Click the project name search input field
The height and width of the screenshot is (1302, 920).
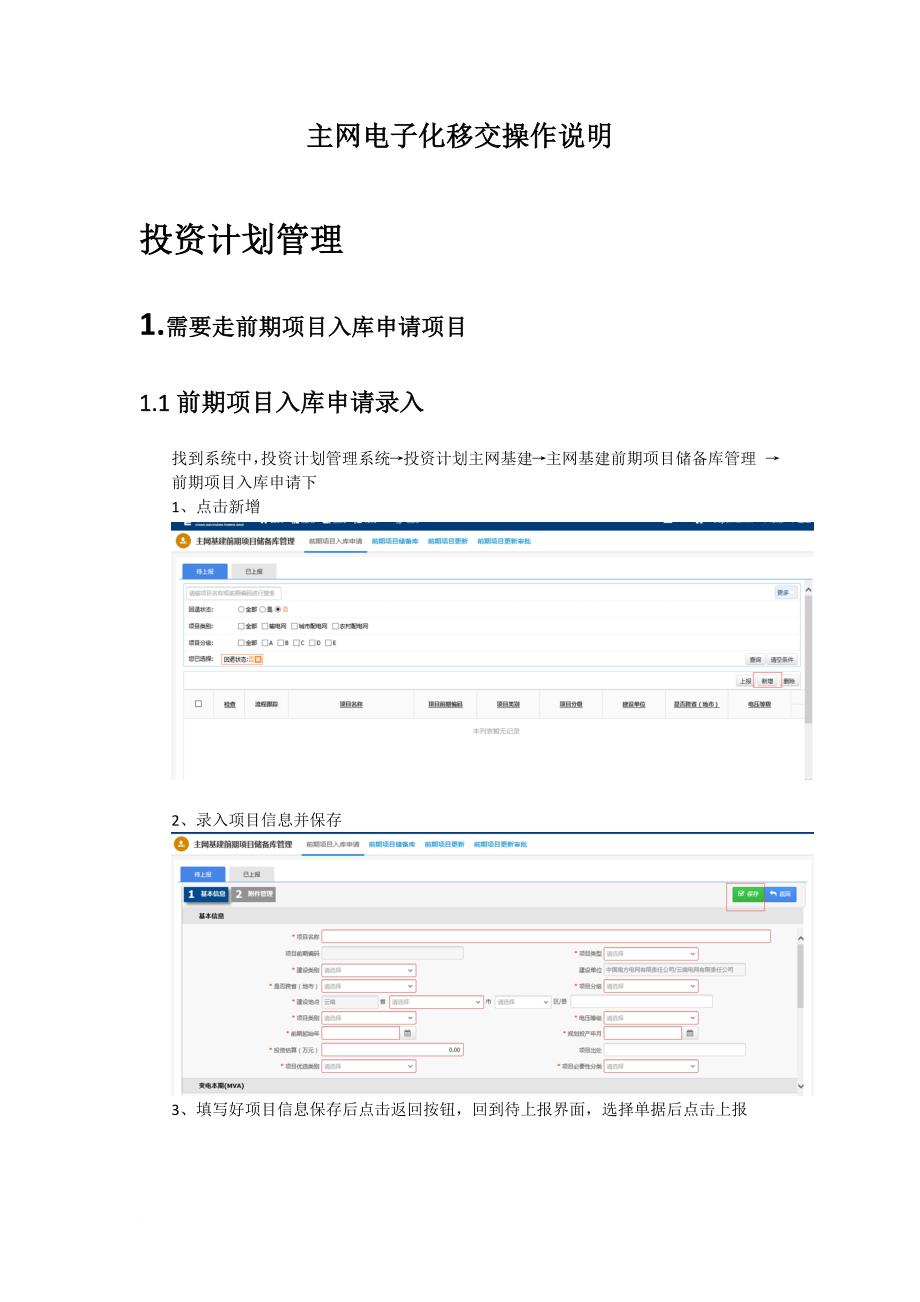pos(232,591)
